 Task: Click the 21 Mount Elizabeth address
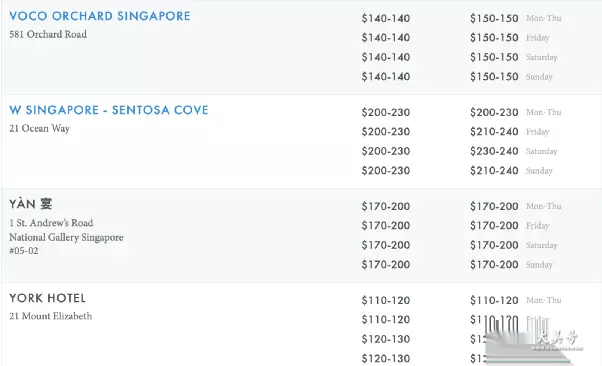51,316
